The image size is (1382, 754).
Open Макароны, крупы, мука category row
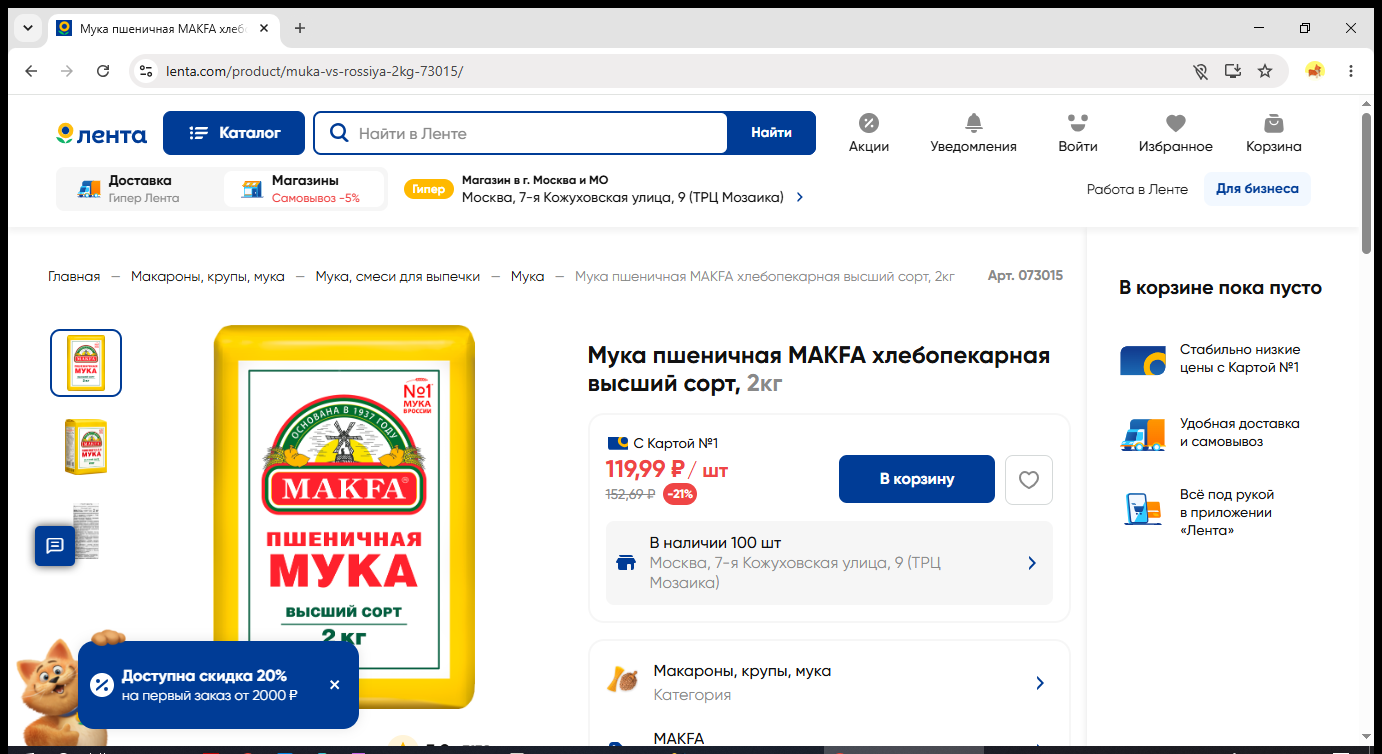coord(829,682)
